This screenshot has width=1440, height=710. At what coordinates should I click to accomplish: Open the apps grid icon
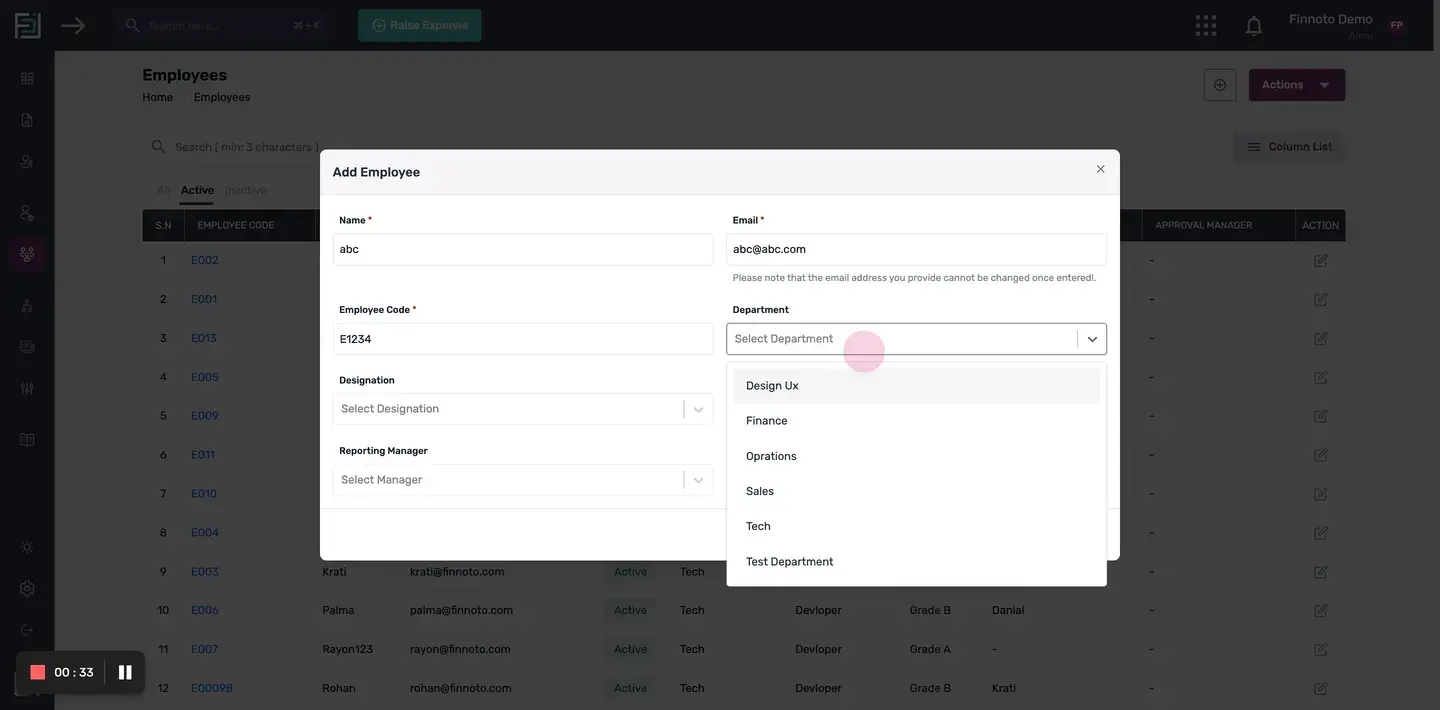click(1206, 25)
